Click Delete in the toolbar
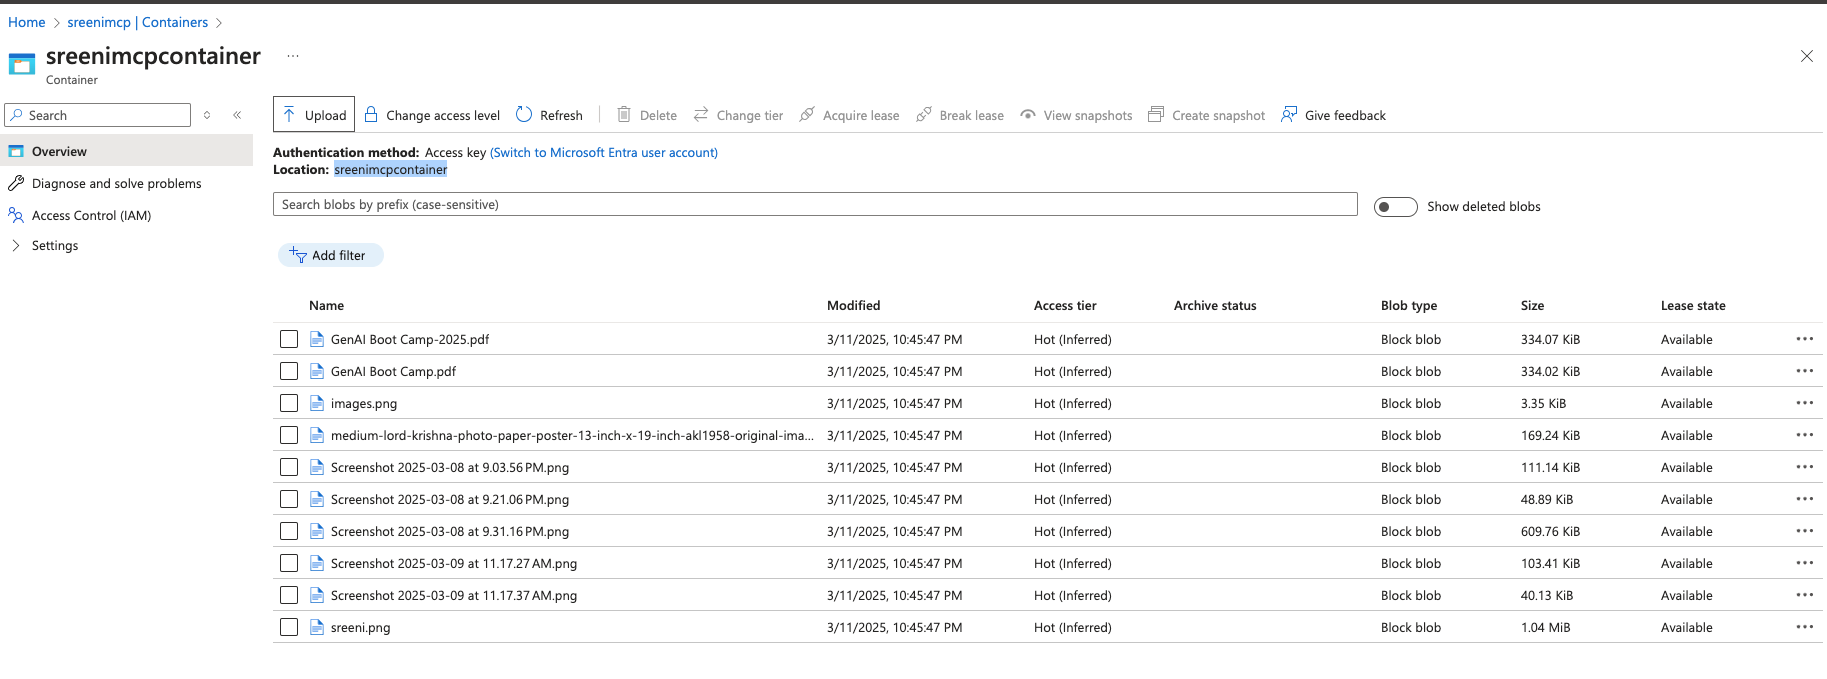 click(647, 115)
